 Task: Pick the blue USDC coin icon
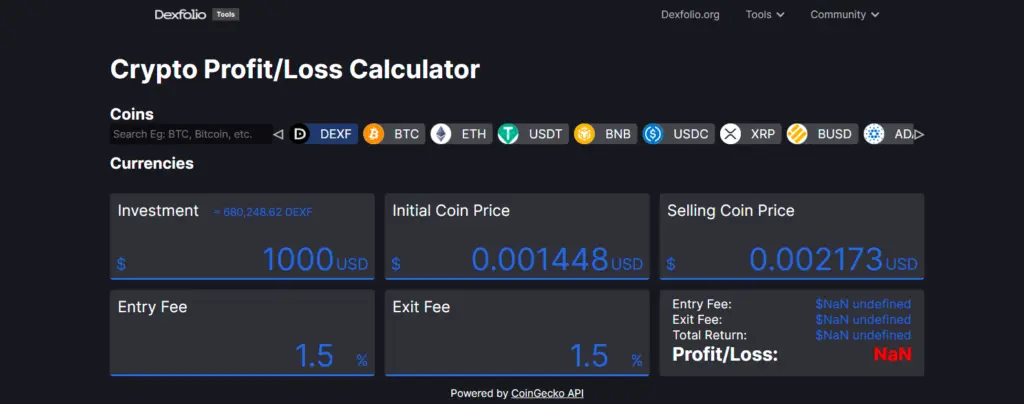654,134
